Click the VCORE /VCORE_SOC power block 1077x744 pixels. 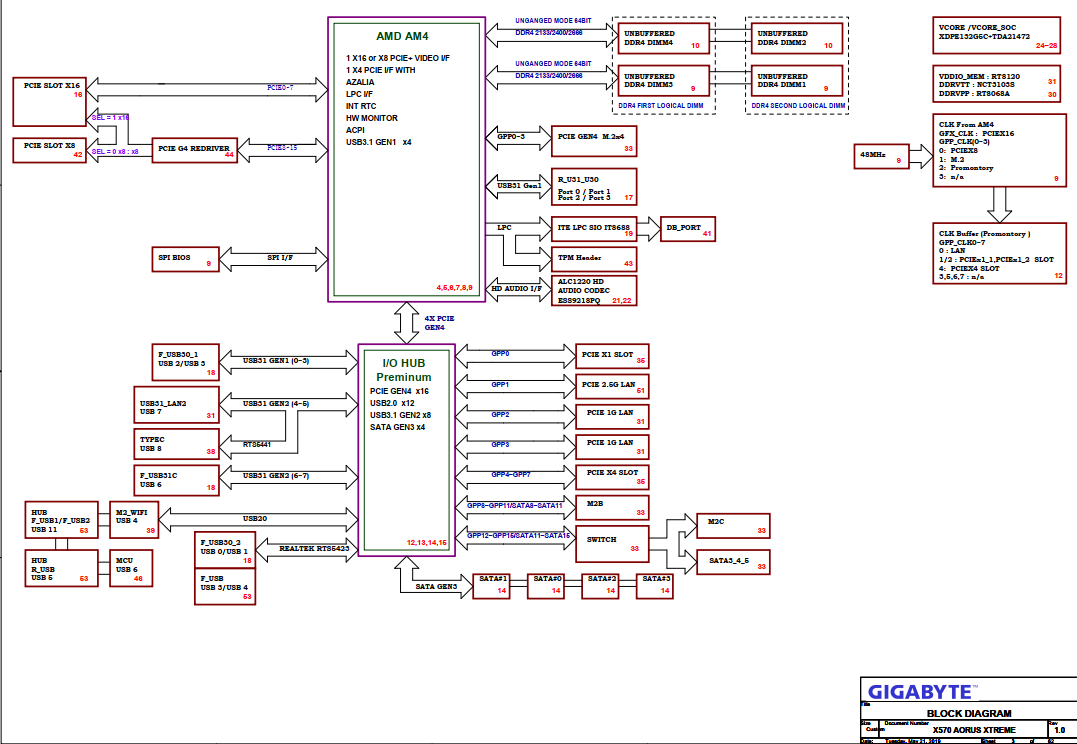pyautogui.click(x=997, y=36)
